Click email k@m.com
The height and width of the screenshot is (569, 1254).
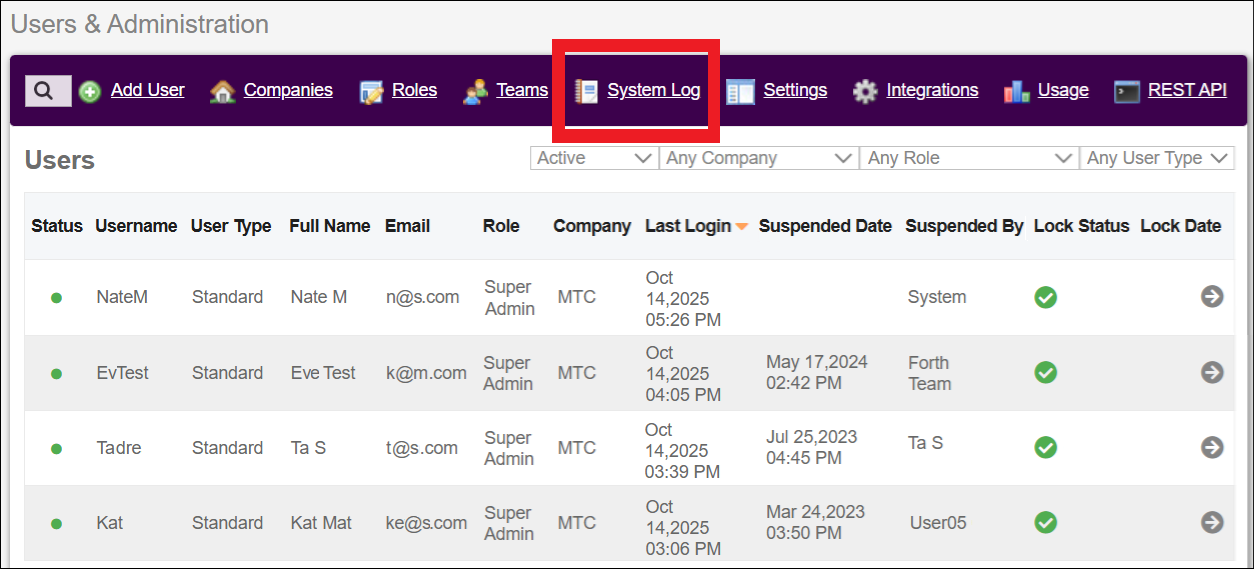click(426, 373)
